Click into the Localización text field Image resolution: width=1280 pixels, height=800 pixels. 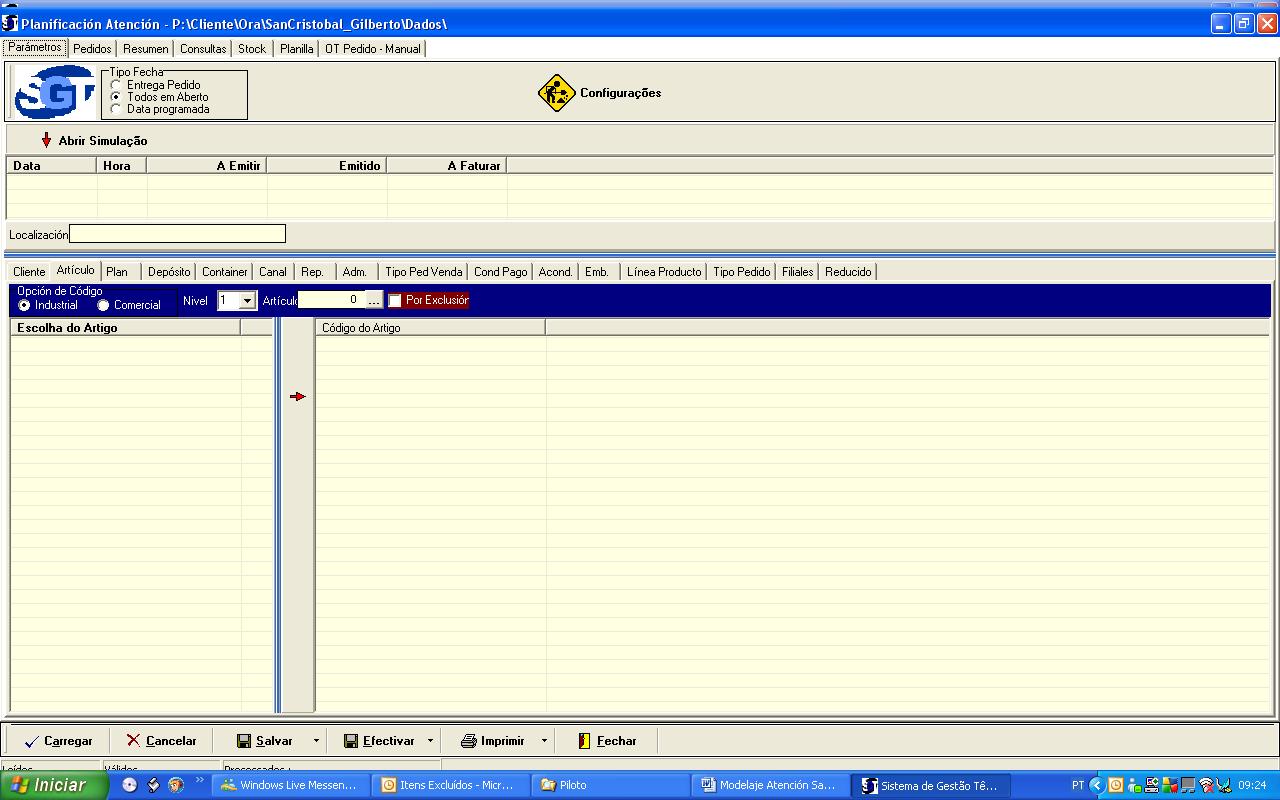coord(177,234)
